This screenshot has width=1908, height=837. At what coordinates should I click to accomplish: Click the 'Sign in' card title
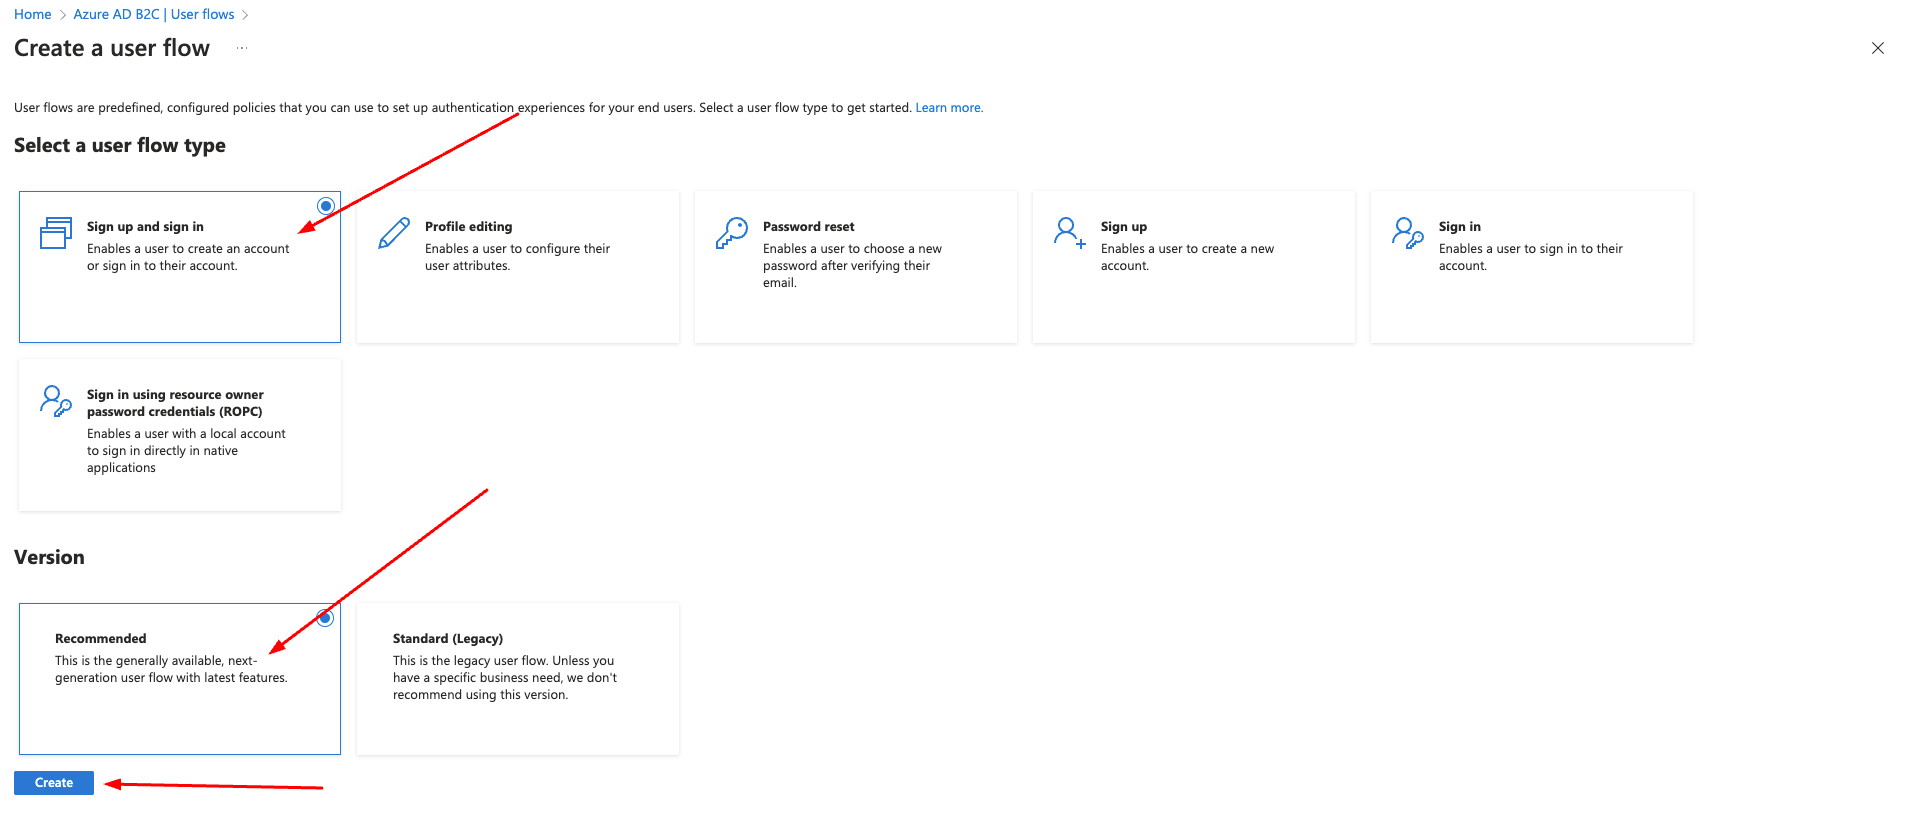pos(1460,227)
